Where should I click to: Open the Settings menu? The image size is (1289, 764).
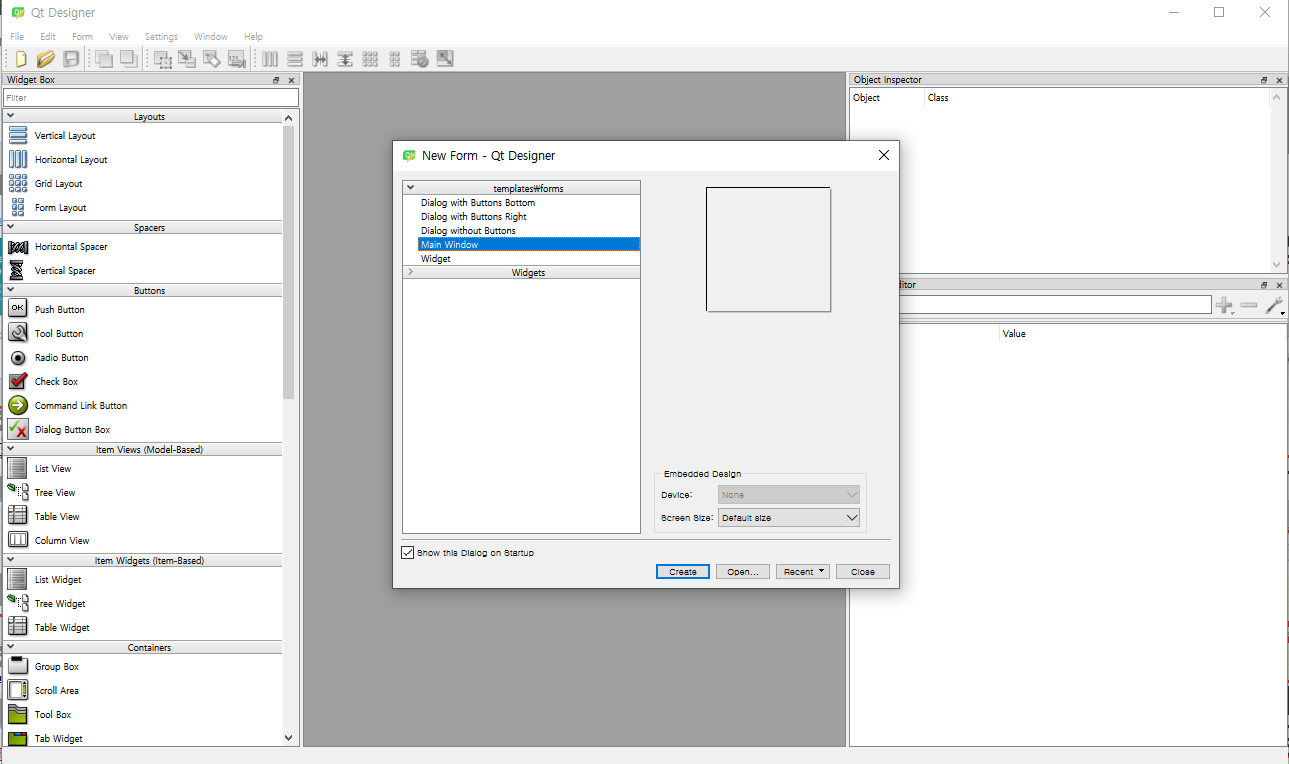(161, 37)
